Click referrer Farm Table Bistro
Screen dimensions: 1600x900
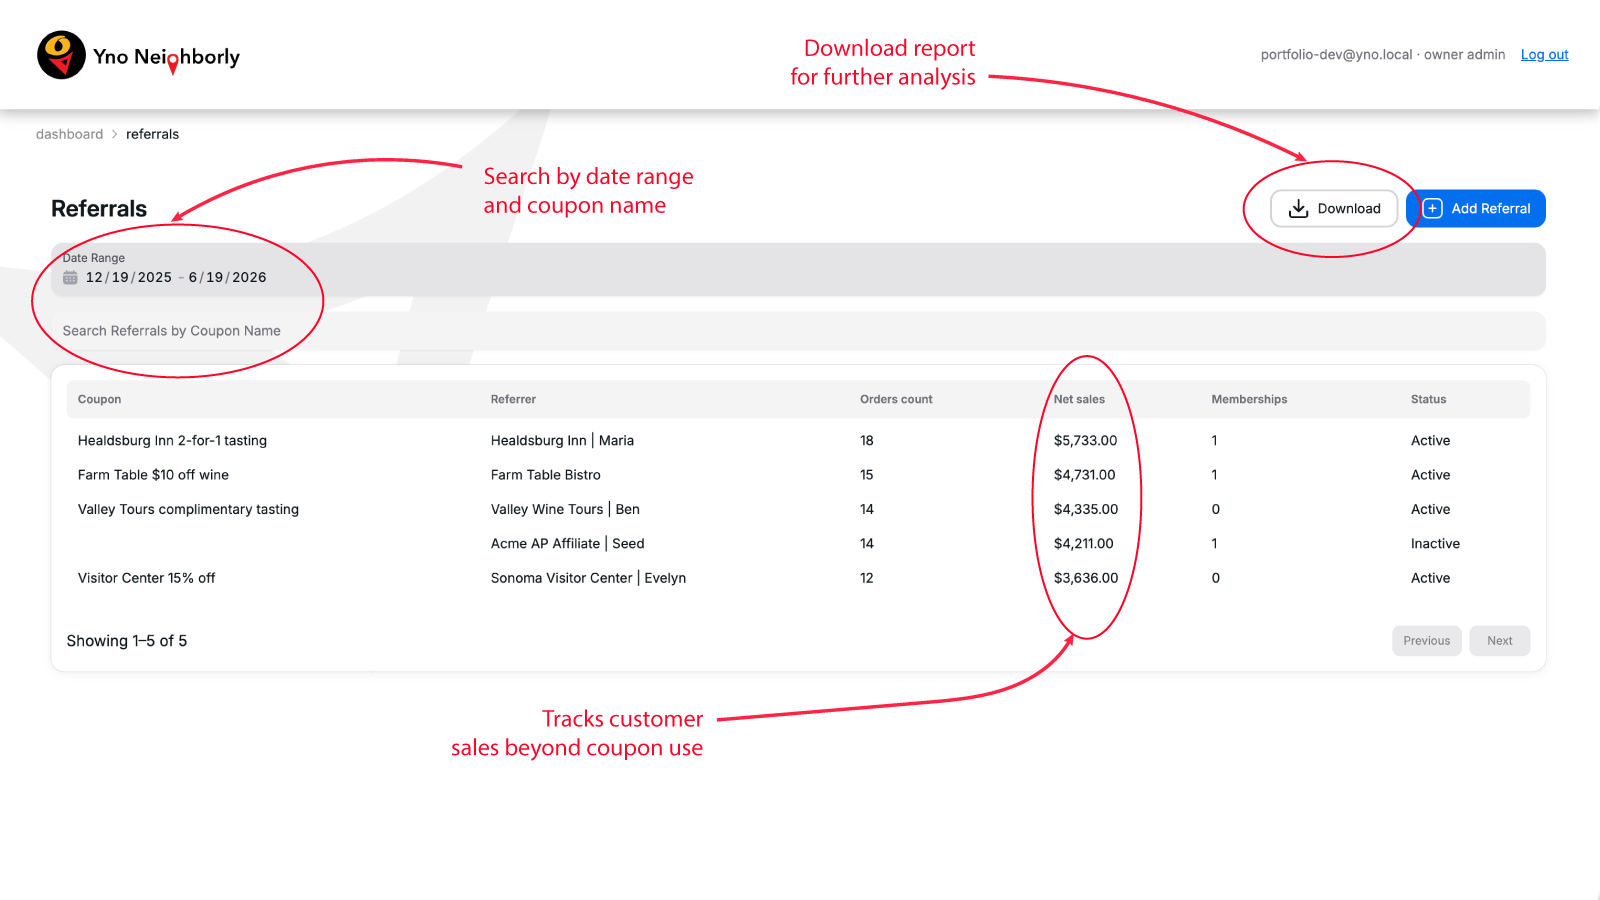546,475
